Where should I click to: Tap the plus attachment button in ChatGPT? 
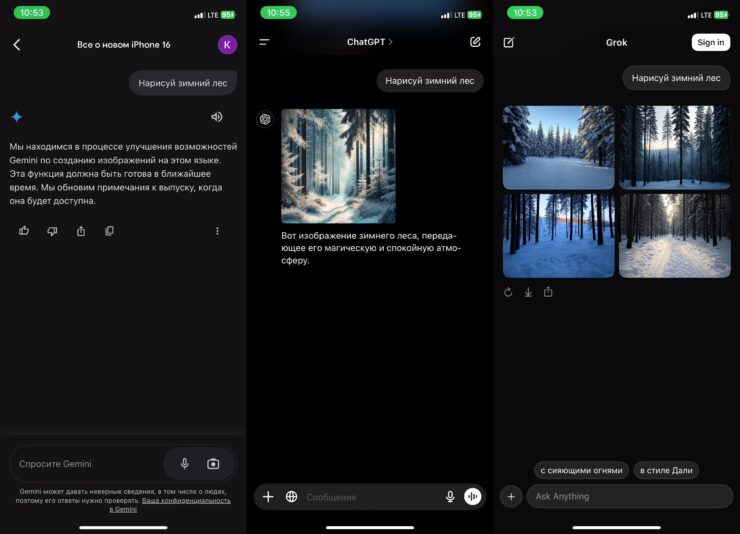268,497
